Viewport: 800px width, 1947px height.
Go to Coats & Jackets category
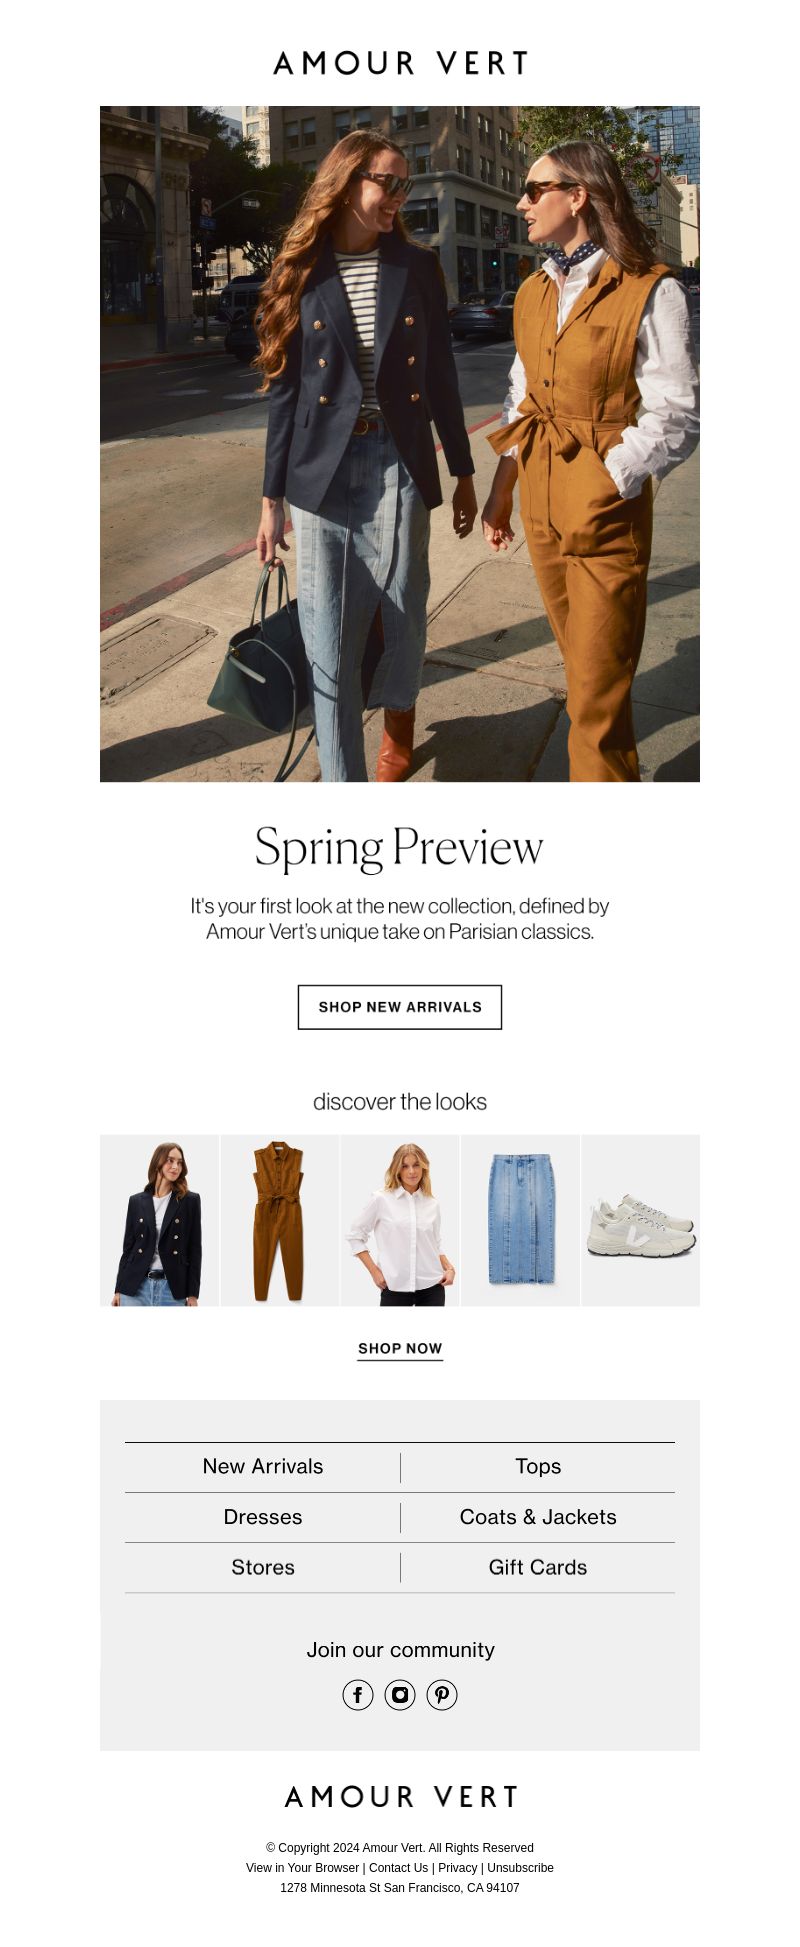(x=538, y=1517)
